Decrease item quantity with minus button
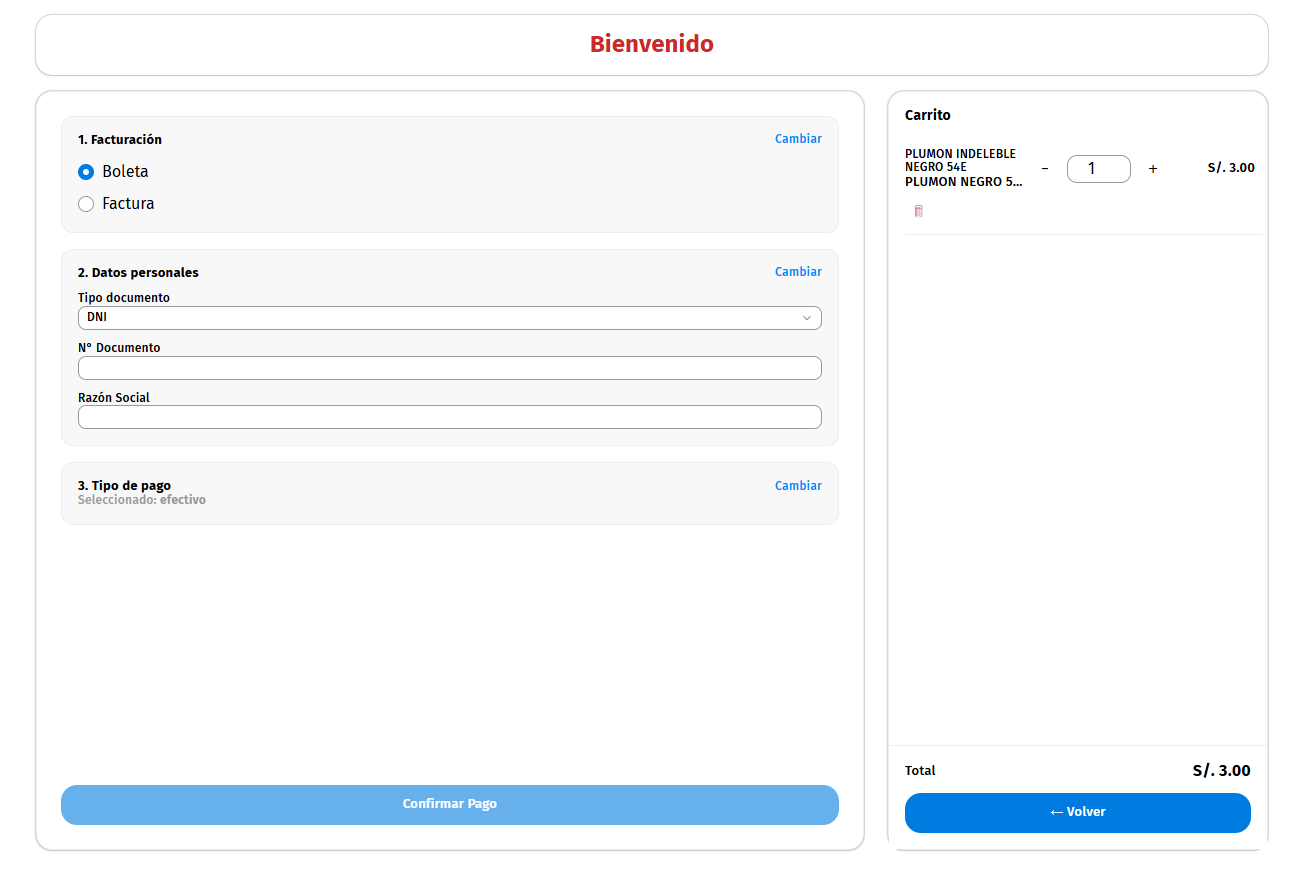The height and width of the screenshot is (869, 1300). tap(1045, 169)
